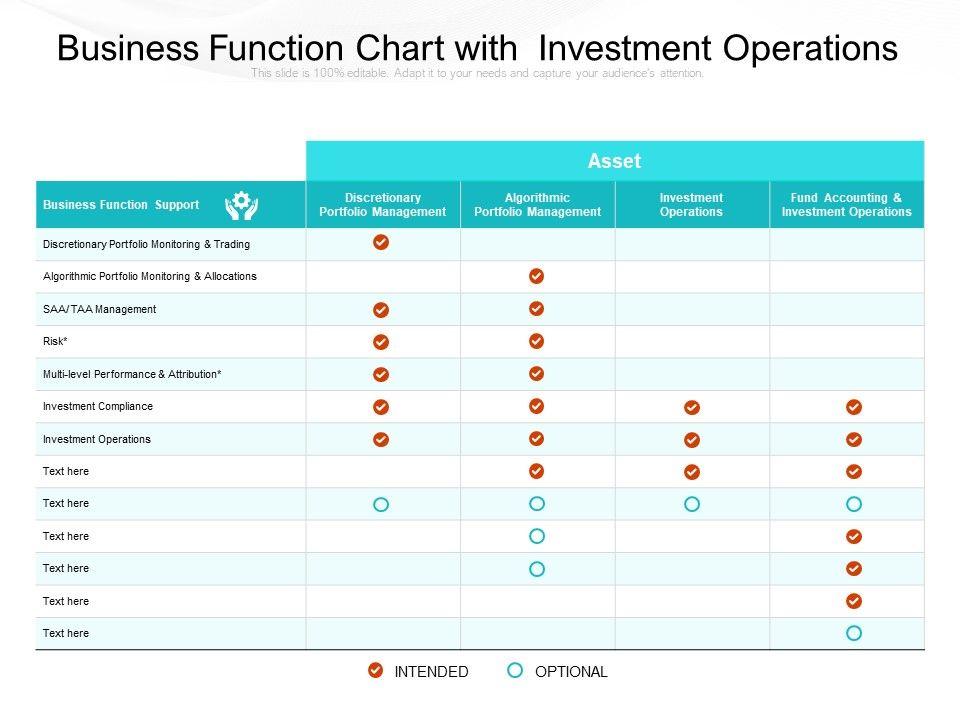Click checkmark for Discretionary Portfolio Monitoring & Trading
The image size is (960, 720).
[x=381, y=242]
